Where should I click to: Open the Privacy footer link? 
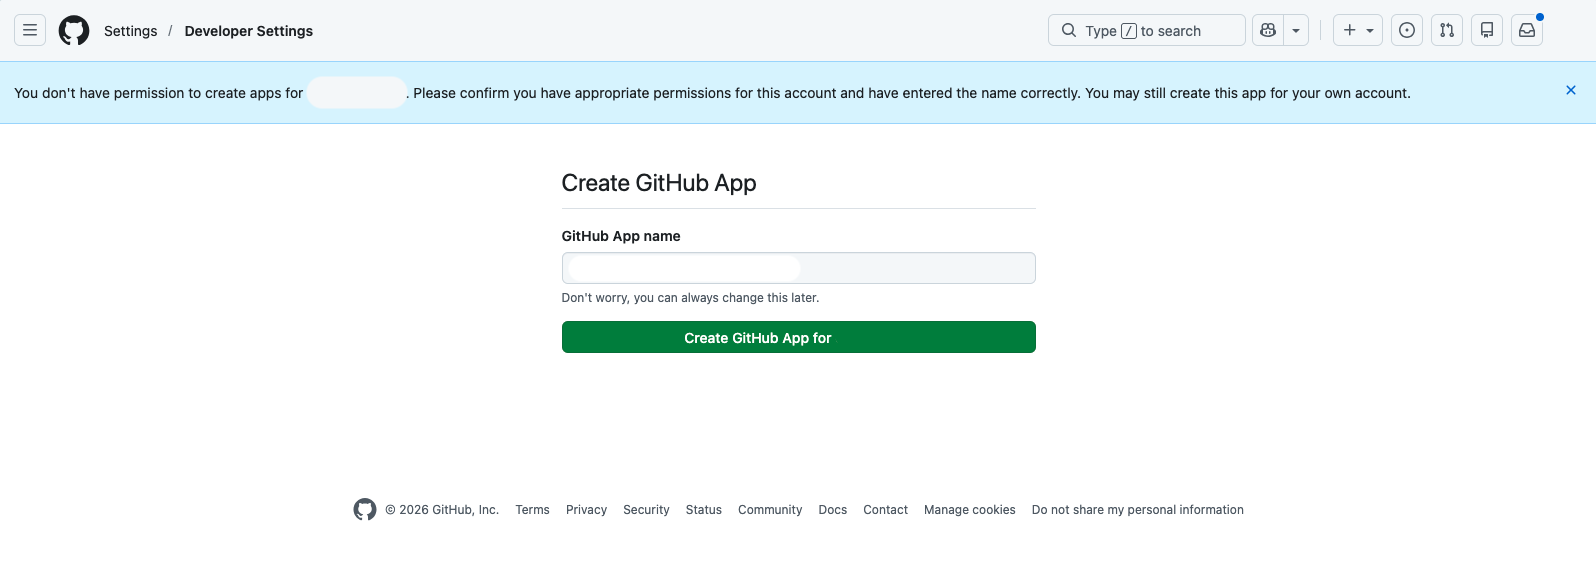point(586,510)
